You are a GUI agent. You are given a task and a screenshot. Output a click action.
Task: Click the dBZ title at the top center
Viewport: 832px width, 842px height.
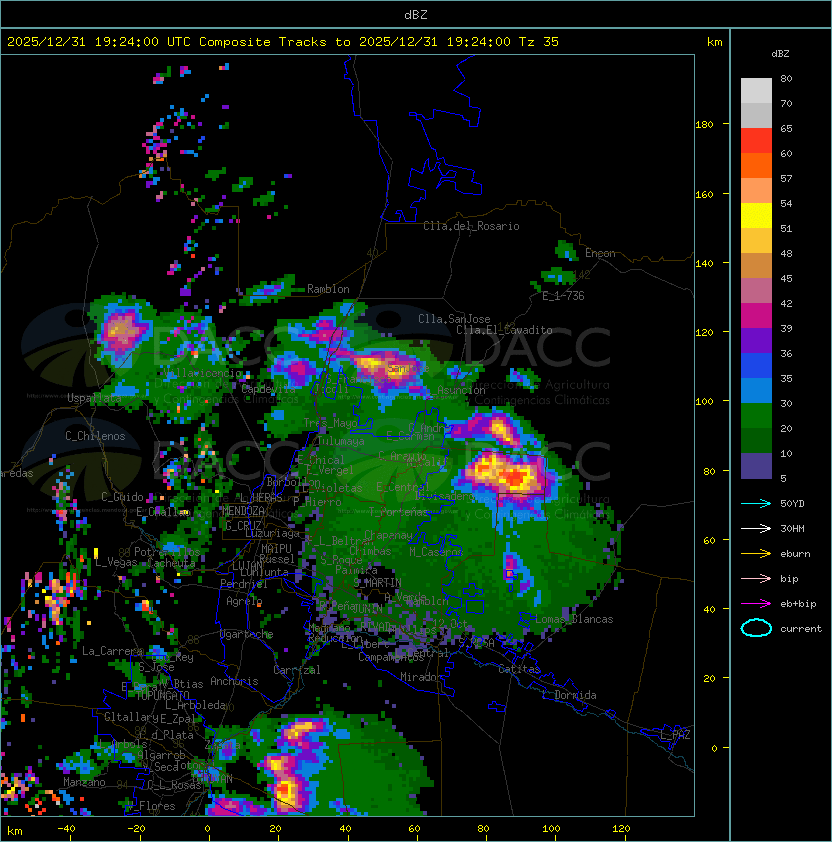coord(416,14)
